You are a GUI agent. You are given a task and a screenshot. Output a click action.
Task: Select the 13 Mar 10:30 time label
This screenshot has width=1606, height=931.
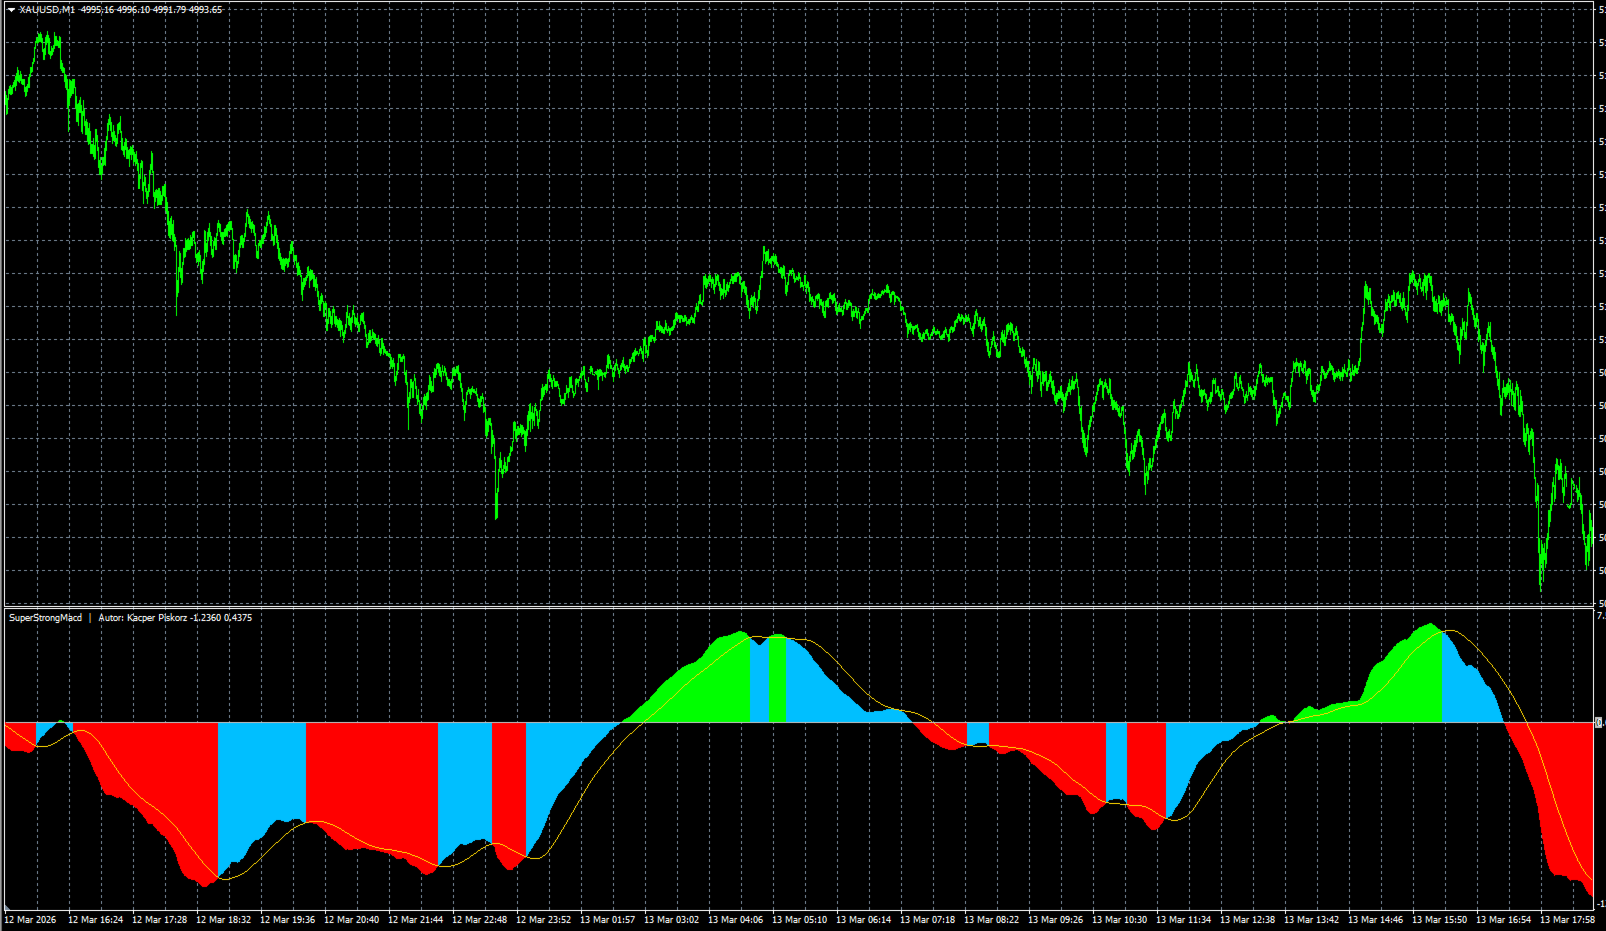click(1119, 920)
